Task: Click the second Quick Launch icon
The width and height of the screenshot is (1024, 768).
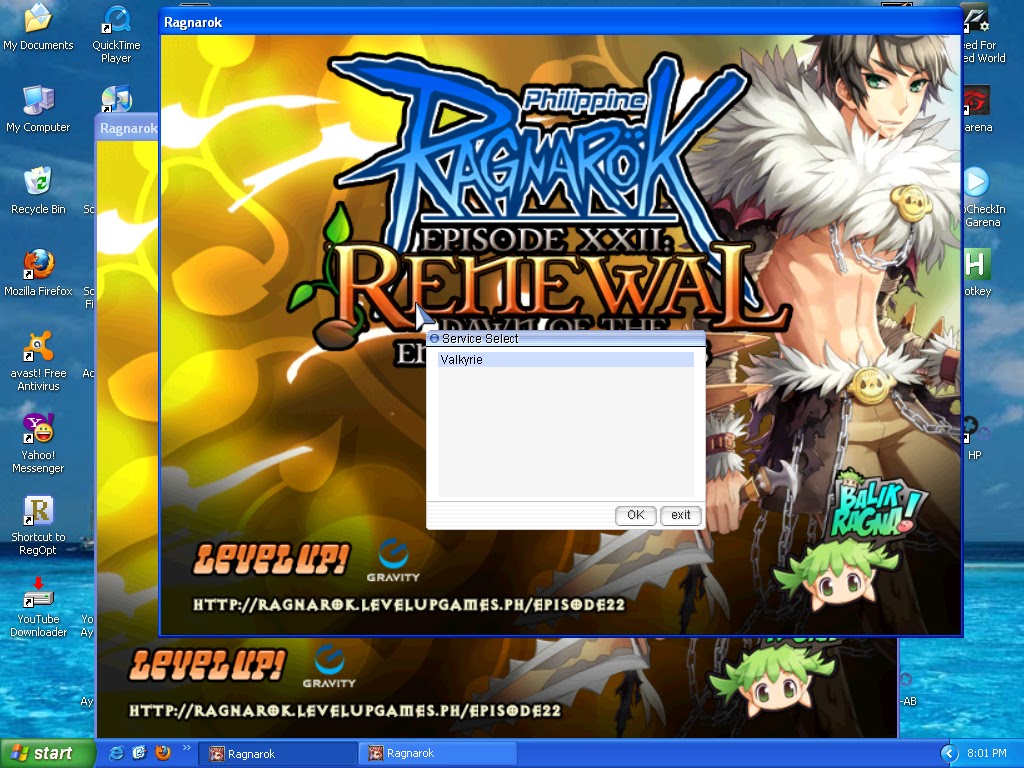Action: coord(139,753)
